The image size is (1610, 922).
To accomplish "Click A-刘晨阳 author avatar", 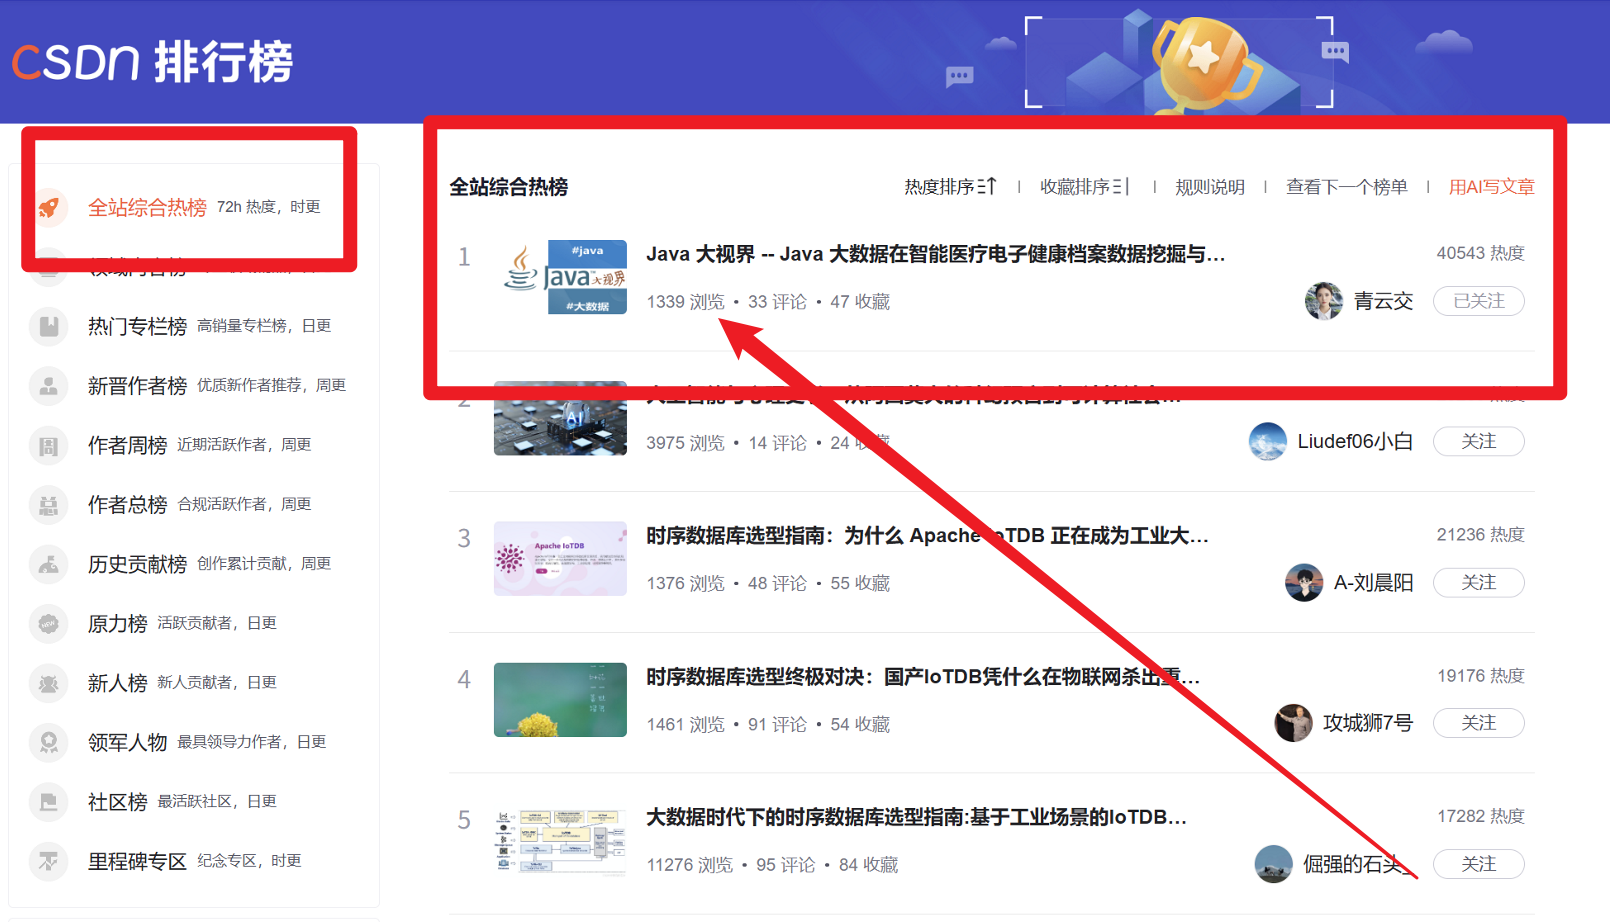I will coord(1304,583).
